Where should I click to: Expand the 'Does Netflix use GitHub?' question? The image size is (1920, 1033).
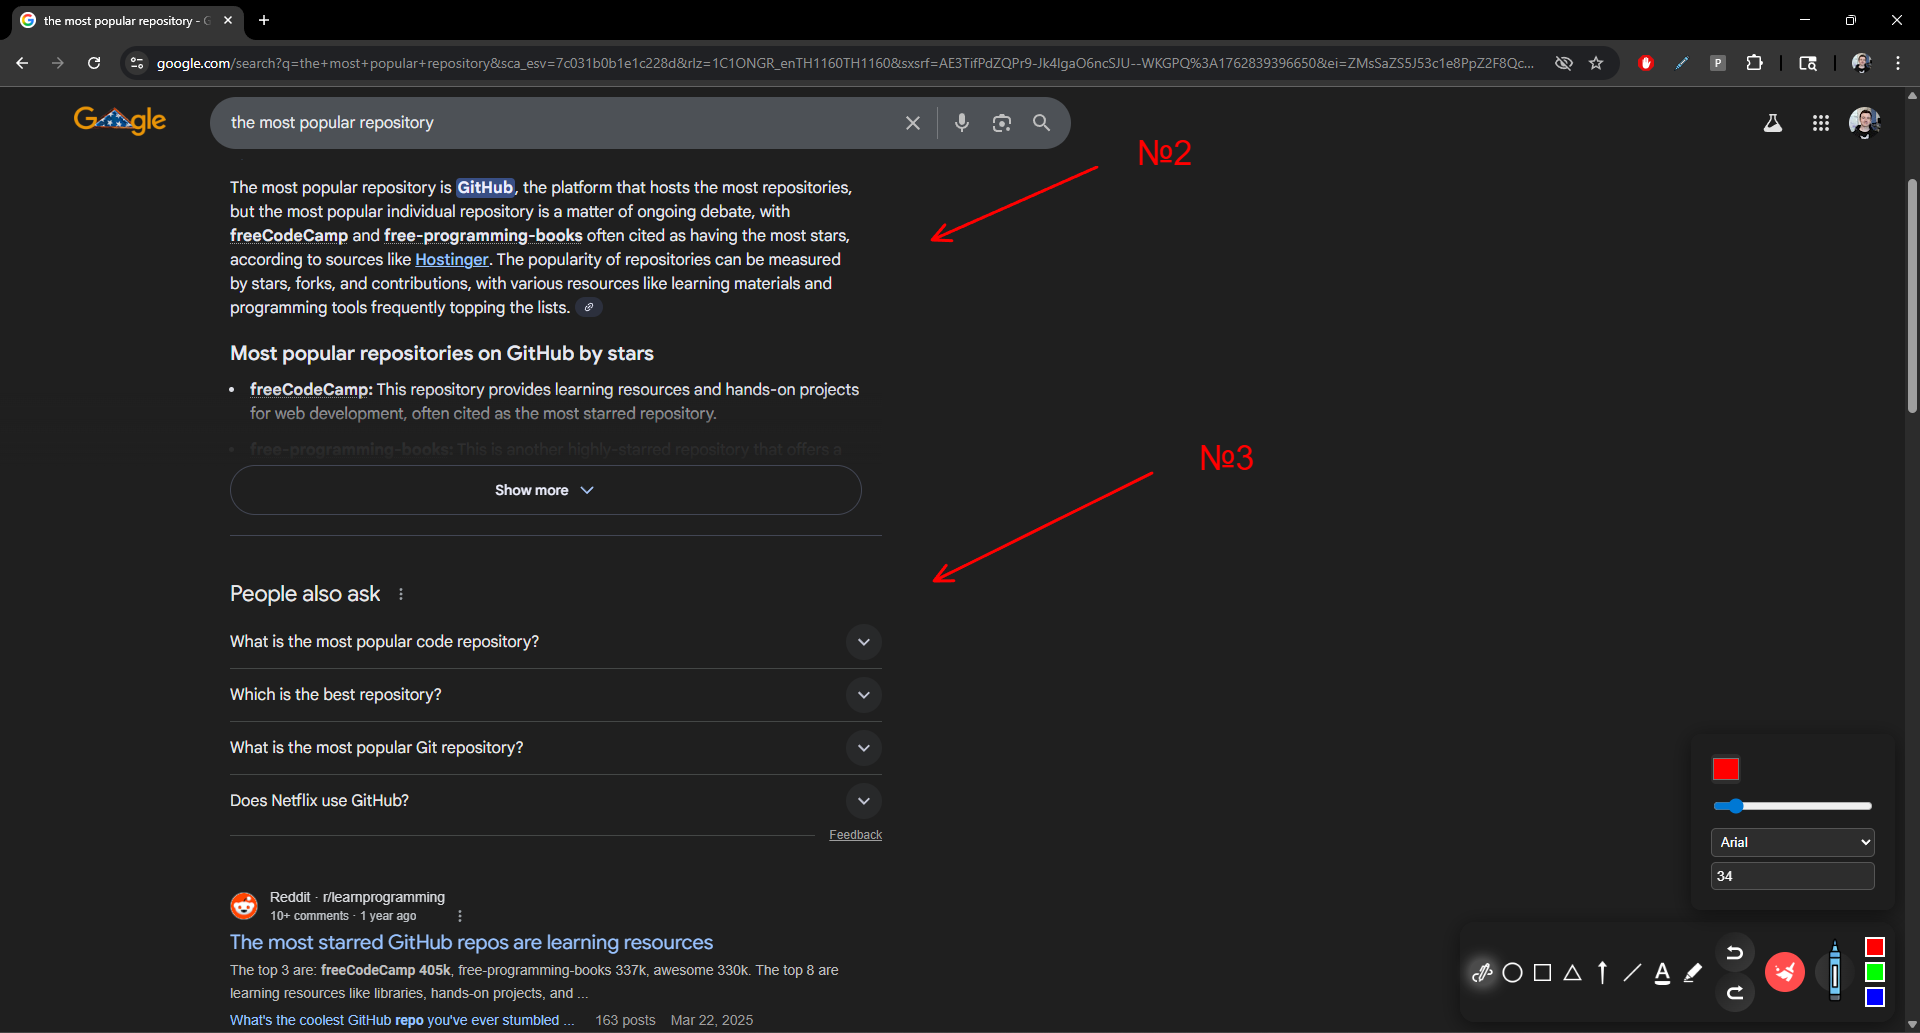[x=864, y=800]
